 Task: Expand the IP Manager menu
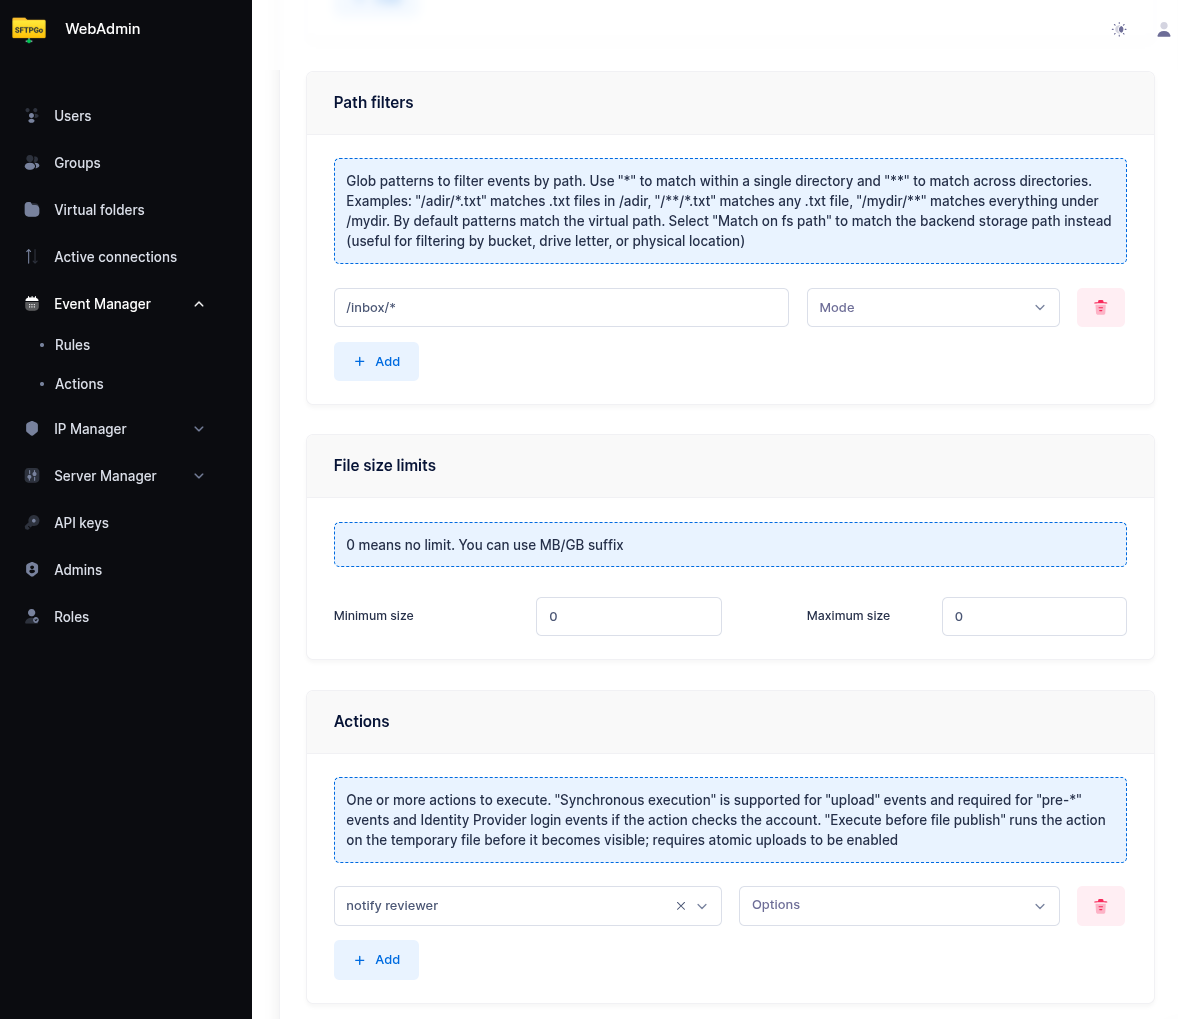tap(199, 429)
